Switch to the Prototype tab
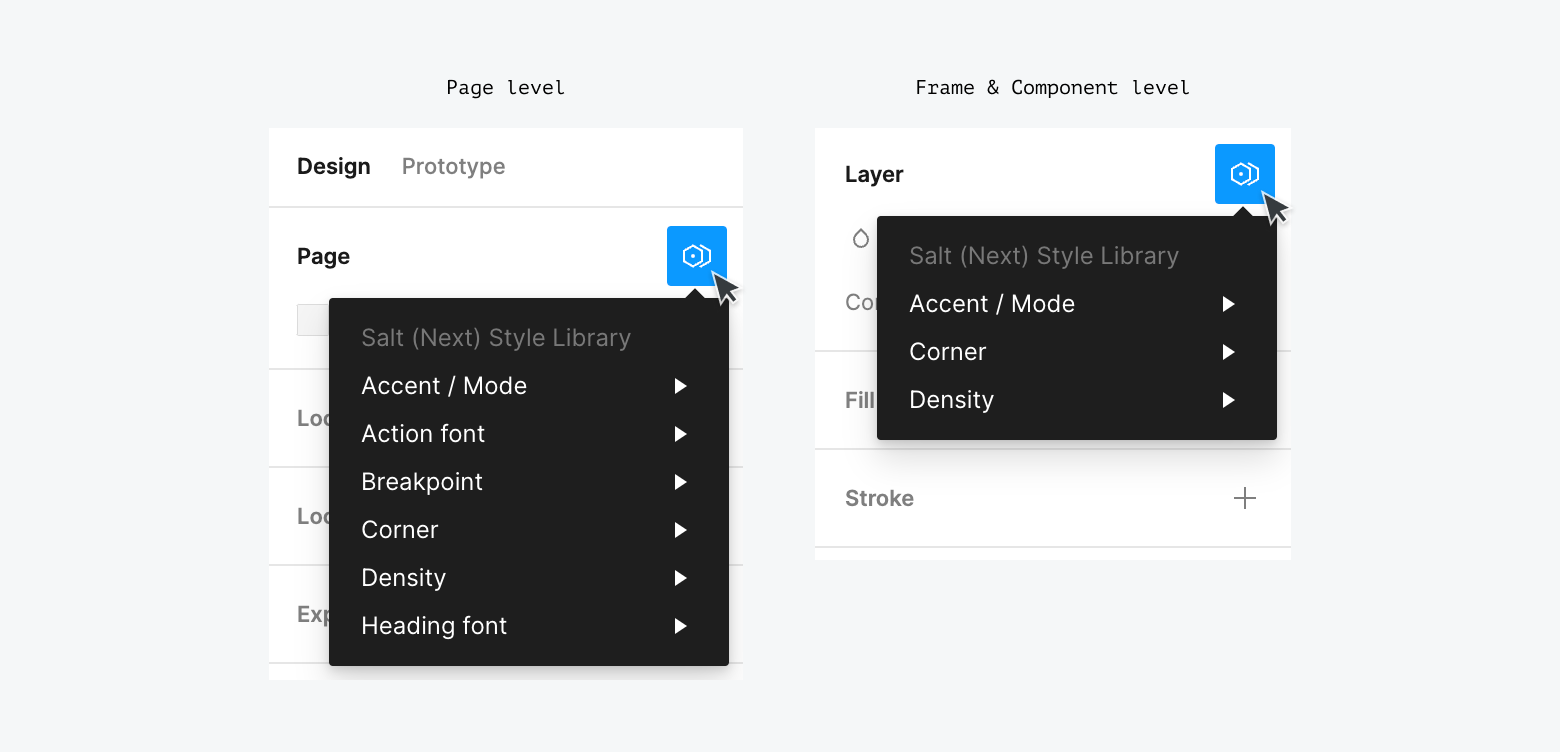The image size is (1560, 752). (453, 166)
